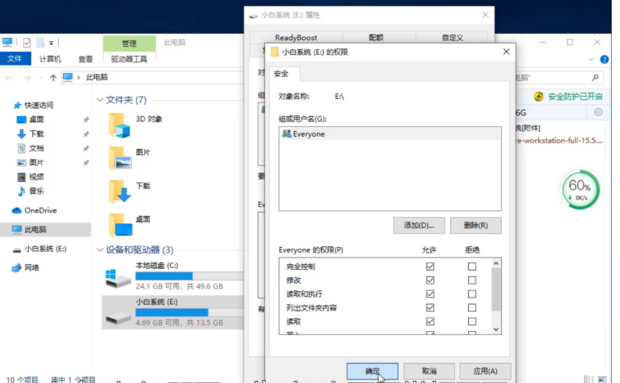Click the permissions list scroll-up arrow
Viewport: 620px width, 383px height.
pyautogui.click(x=496, y=263)
